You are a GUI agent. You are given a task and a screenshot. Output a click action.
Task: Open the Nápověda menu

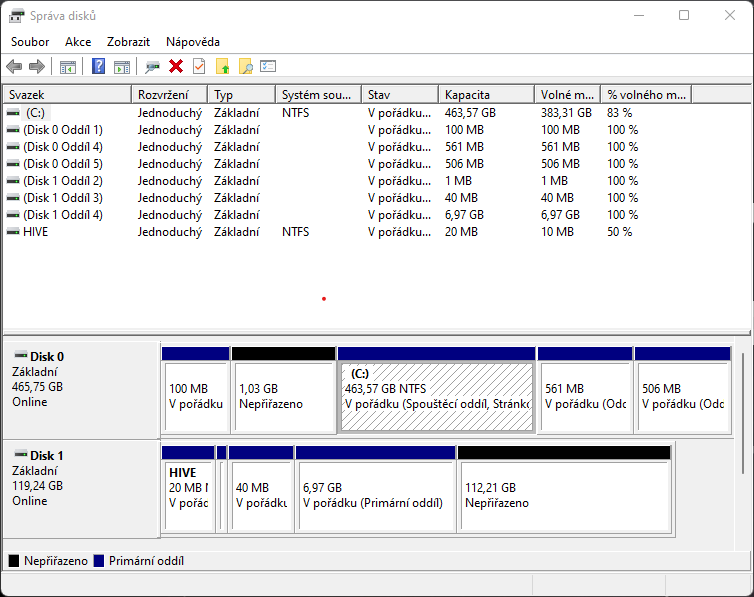193,42
